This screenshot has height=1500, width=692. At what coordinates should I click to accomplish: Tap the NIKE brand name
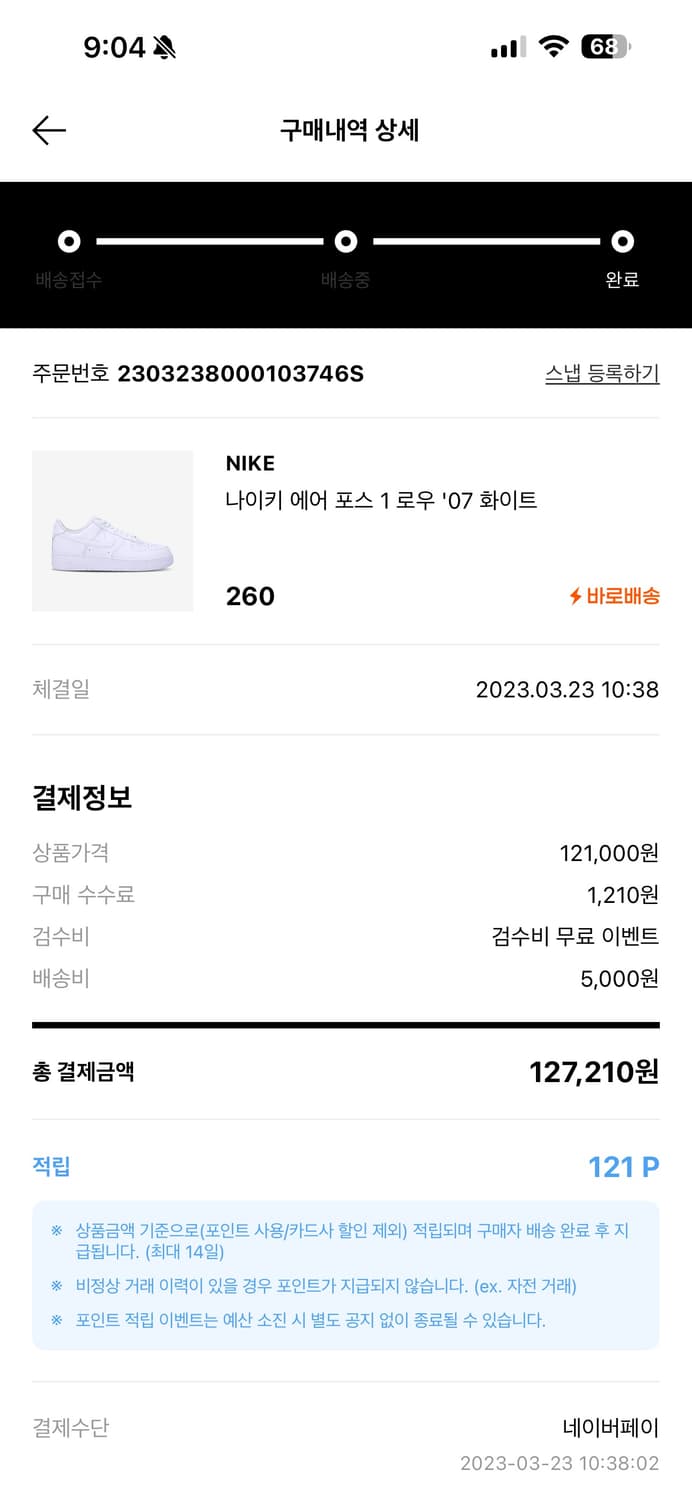point(250,463)
